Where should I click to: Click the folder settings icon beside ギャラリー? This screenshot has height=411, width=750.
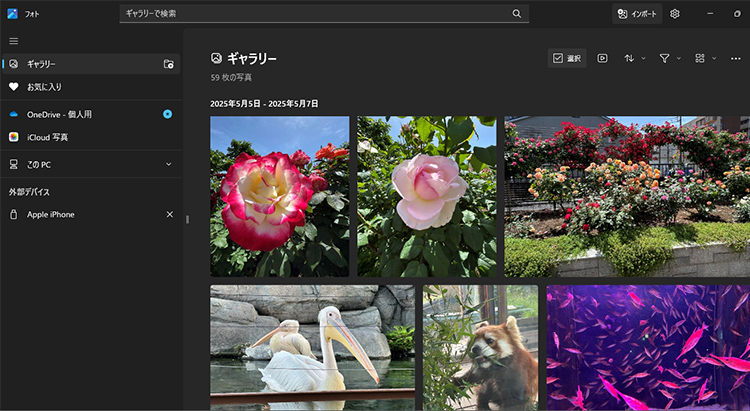[x=168, y=64]
